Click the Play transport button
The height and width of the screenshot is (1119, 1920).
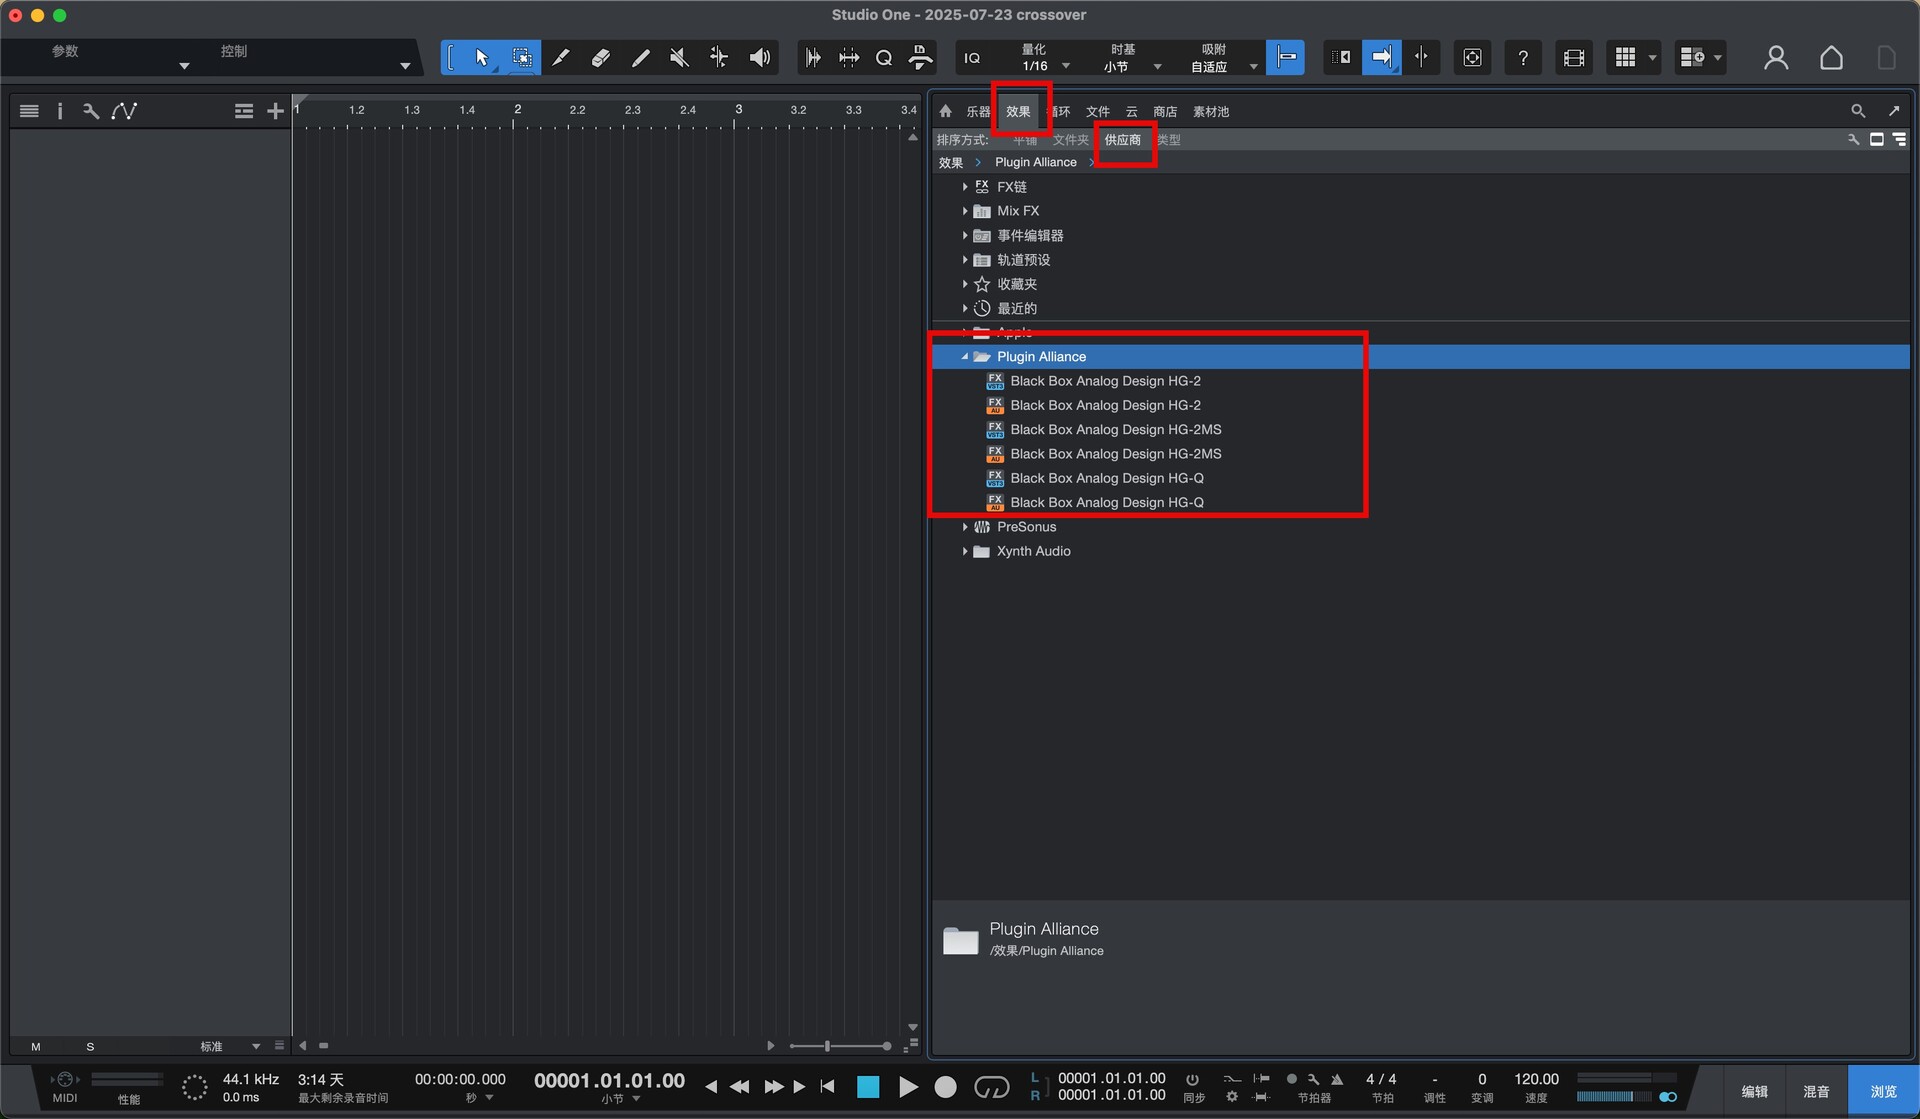click(908, 1087)
